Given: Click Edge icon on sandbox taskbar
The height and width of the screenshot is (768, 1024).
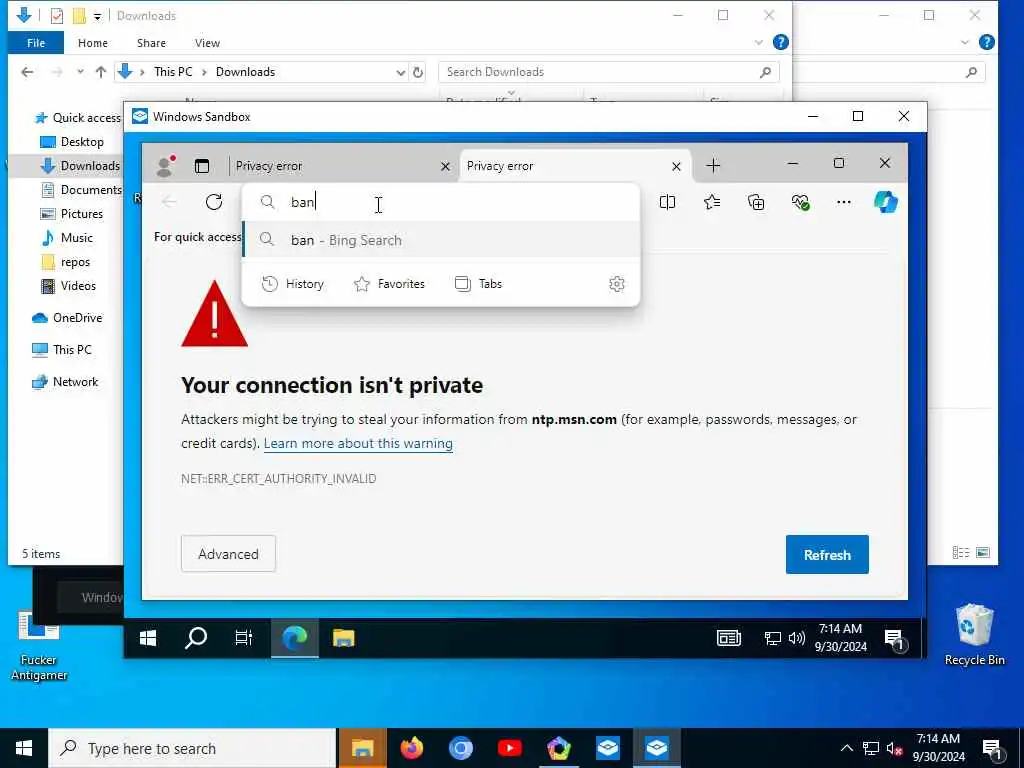Looking at the screenshot, I should [x=295, y=637].
